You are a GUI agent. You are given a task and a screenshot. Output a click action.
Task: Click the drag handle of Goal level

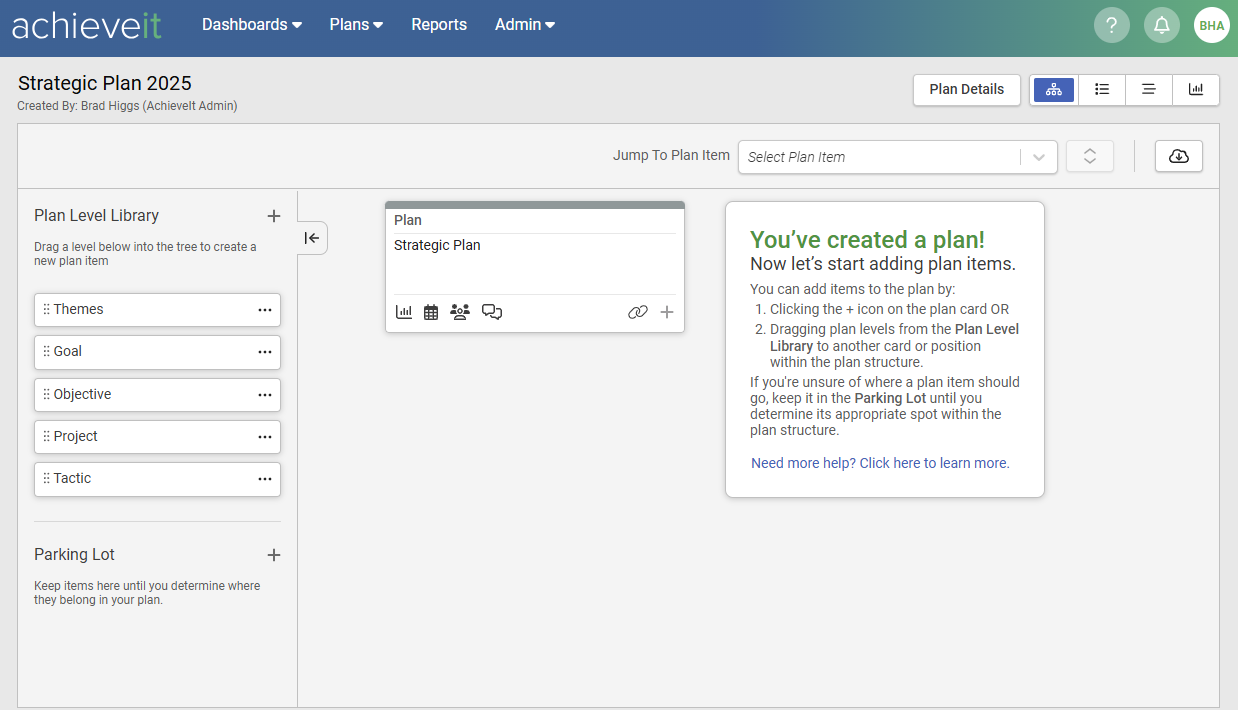pyautogui.click(x=46, y=352)
